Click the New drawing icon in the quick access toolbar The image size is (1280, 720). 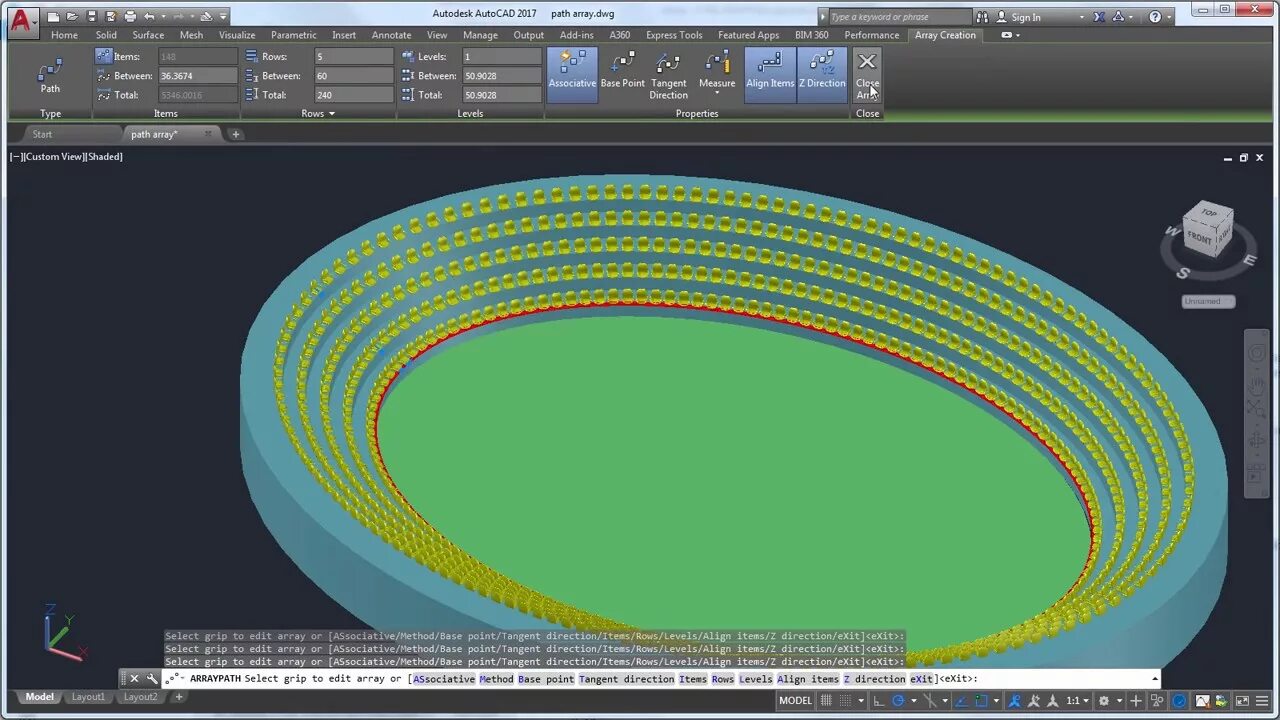click(53, 16)
